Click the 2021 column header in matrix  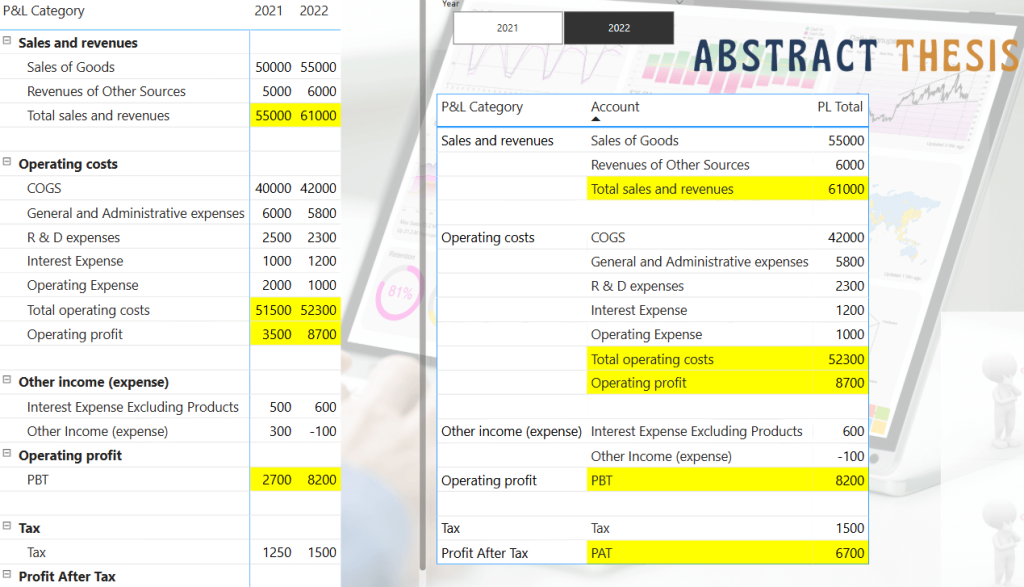(x=268, y=11)
